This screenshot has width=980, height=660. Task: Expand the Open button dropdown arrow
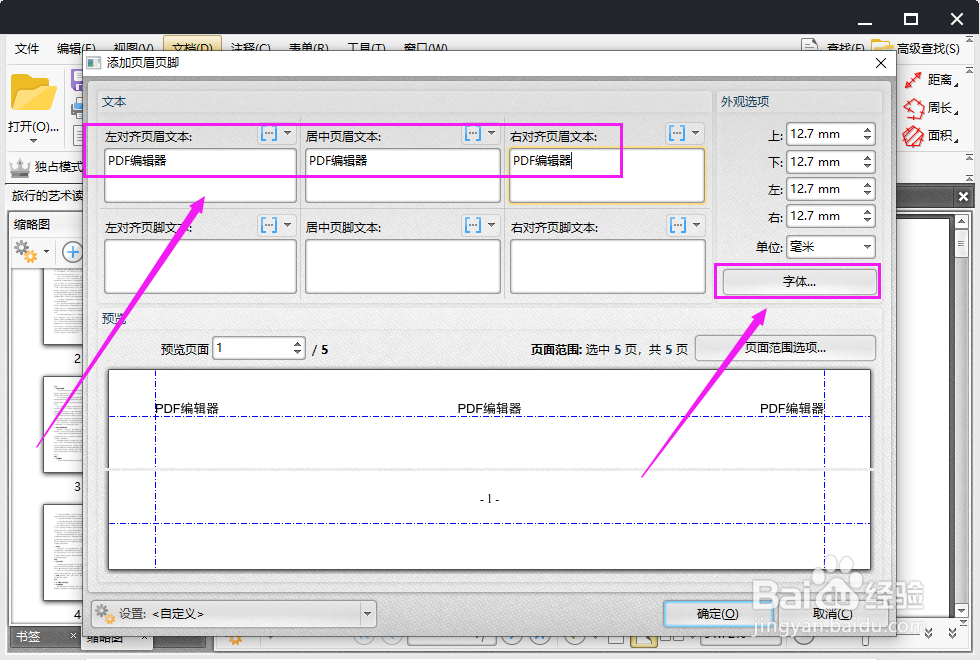(33, 141)
